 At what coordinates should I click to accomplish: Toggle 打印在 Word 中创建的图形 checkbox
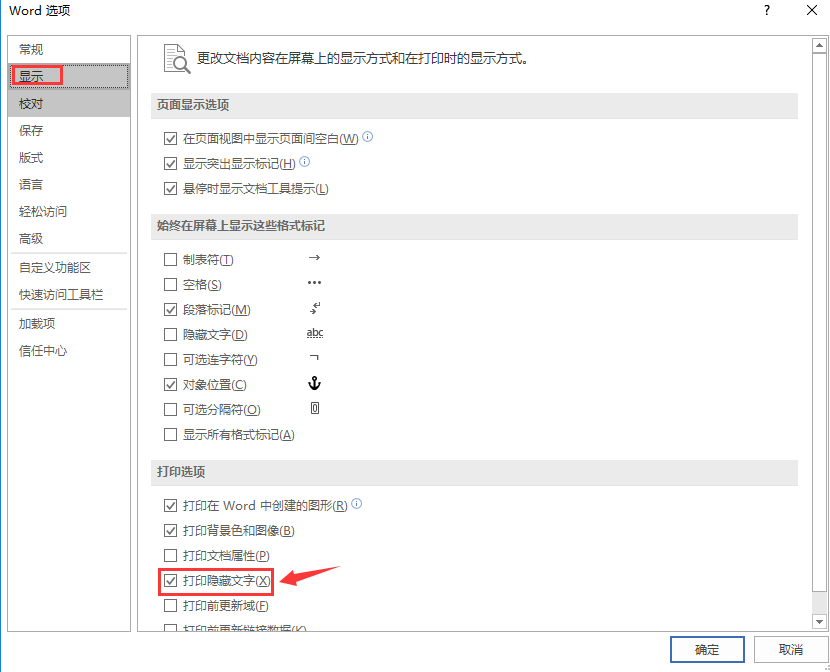click(170, 506)
